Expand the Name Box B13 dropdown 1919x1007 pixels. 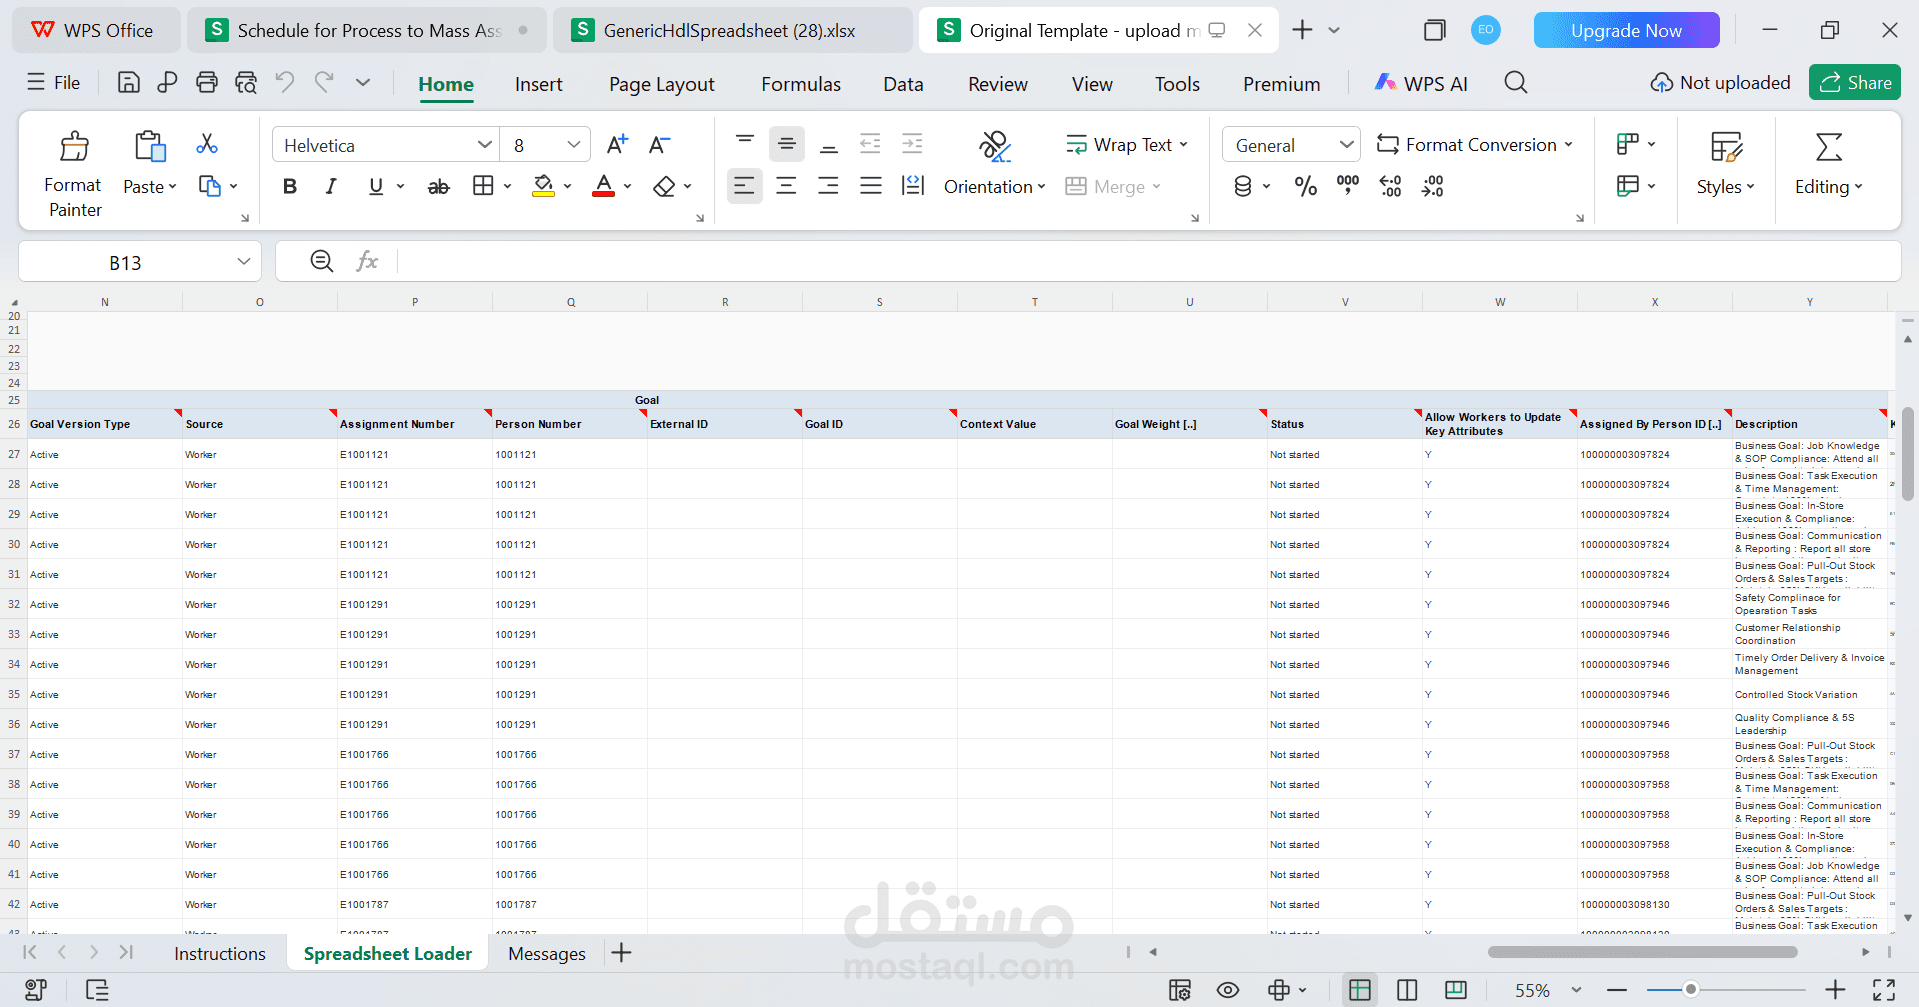[243, 262]
